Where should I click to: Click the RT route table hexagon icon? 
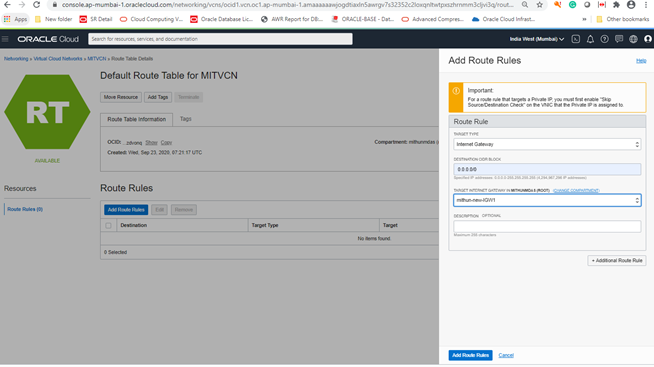click(x=47, y=112)
